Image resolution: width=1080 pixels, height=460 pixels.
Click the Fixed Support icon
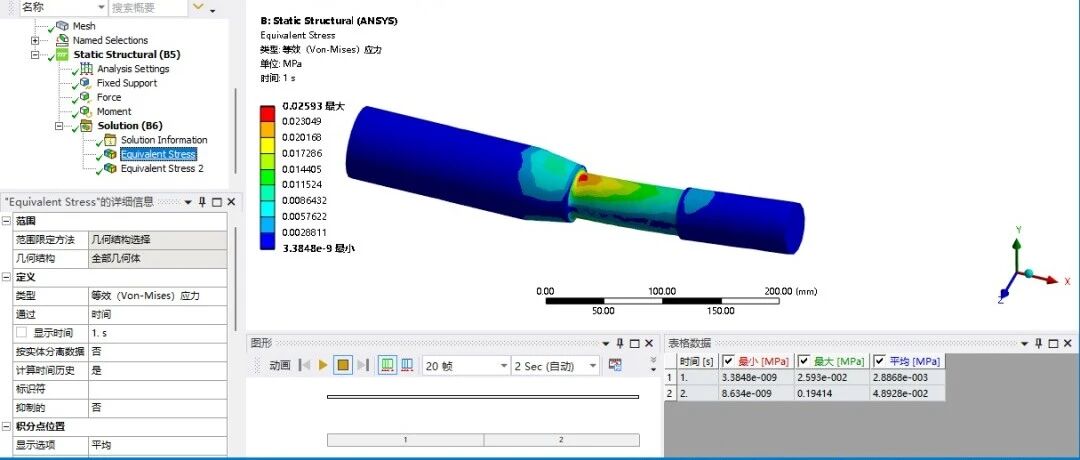point(86,83)
